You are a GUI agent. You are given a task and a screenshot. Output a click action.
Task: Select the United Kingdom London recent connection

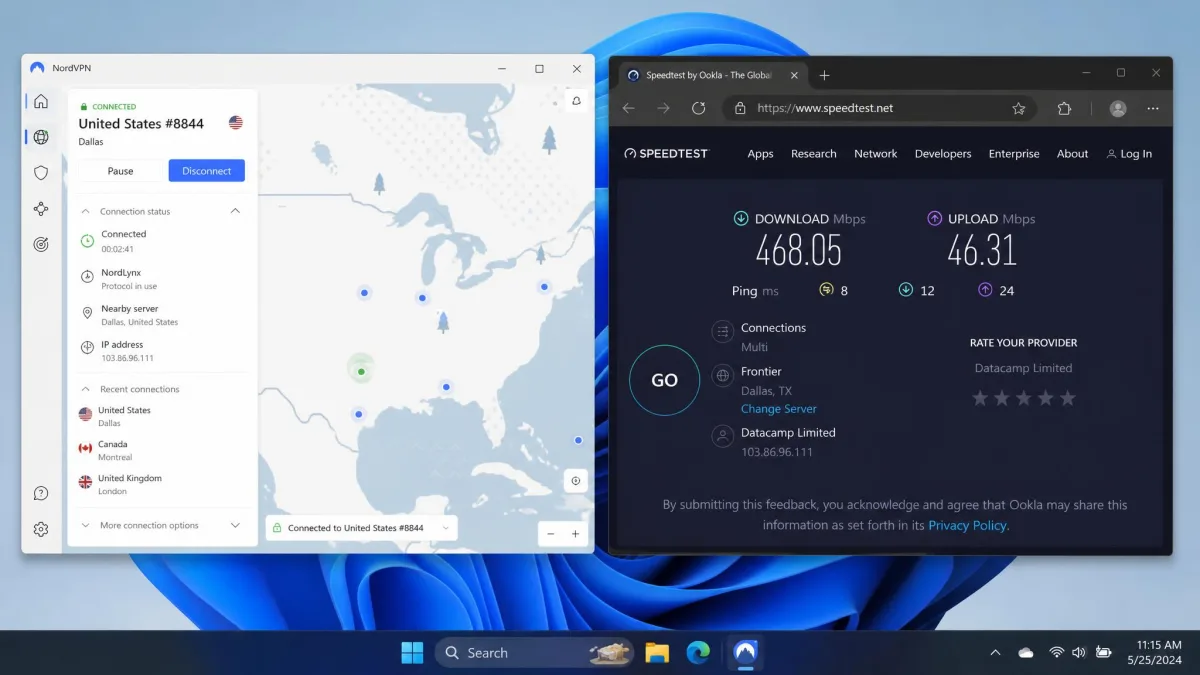tap(162, 484)
